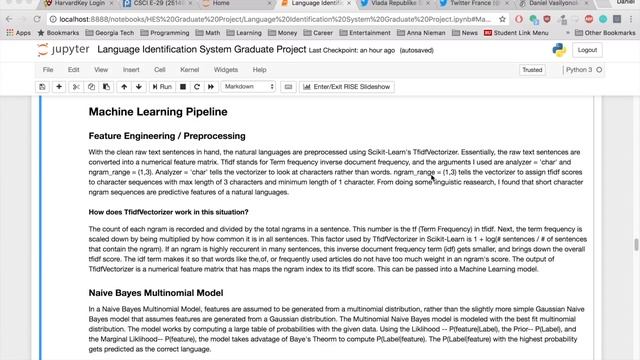Open the Edit menu
640x360 pixels.
coord(73,70)
